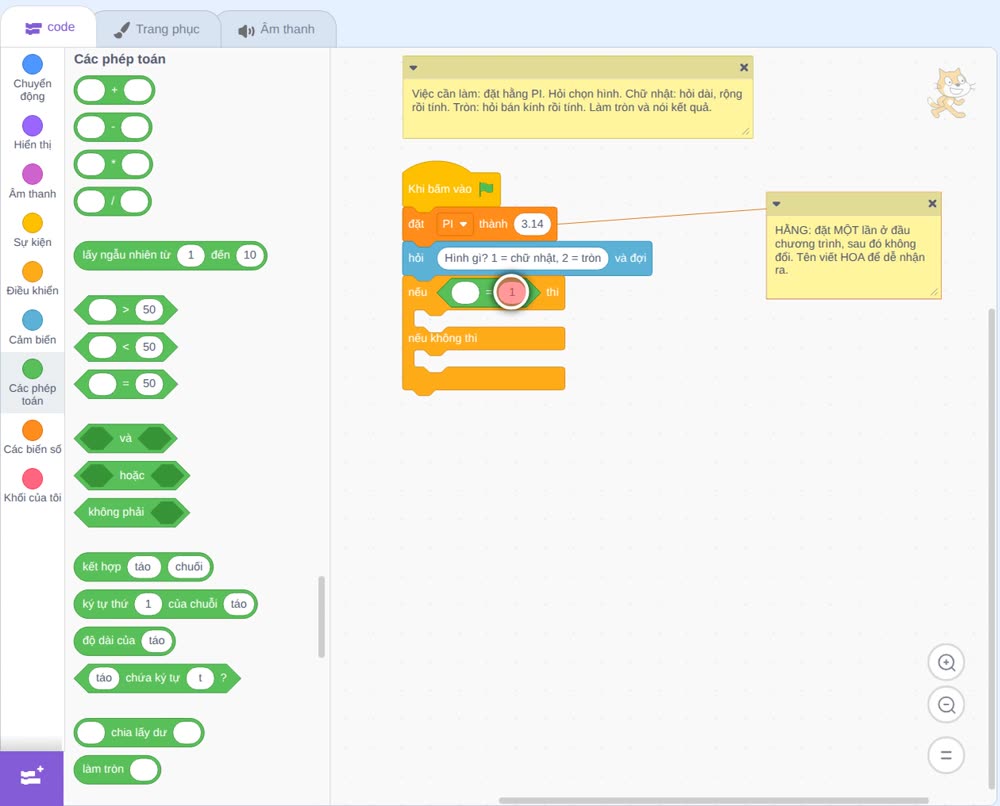Collapse the 'Việc cần làm' comment
The width and height of the screenshot is (1000, 806).
[413, 68]
